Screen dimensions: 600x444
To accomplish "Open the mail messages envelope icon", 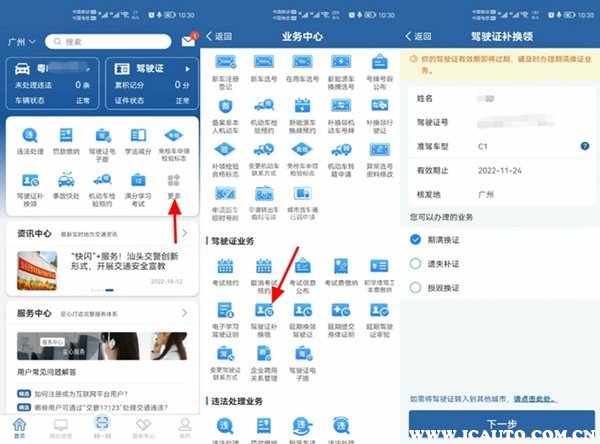I will pyautogui.click(x=186, y=42).
